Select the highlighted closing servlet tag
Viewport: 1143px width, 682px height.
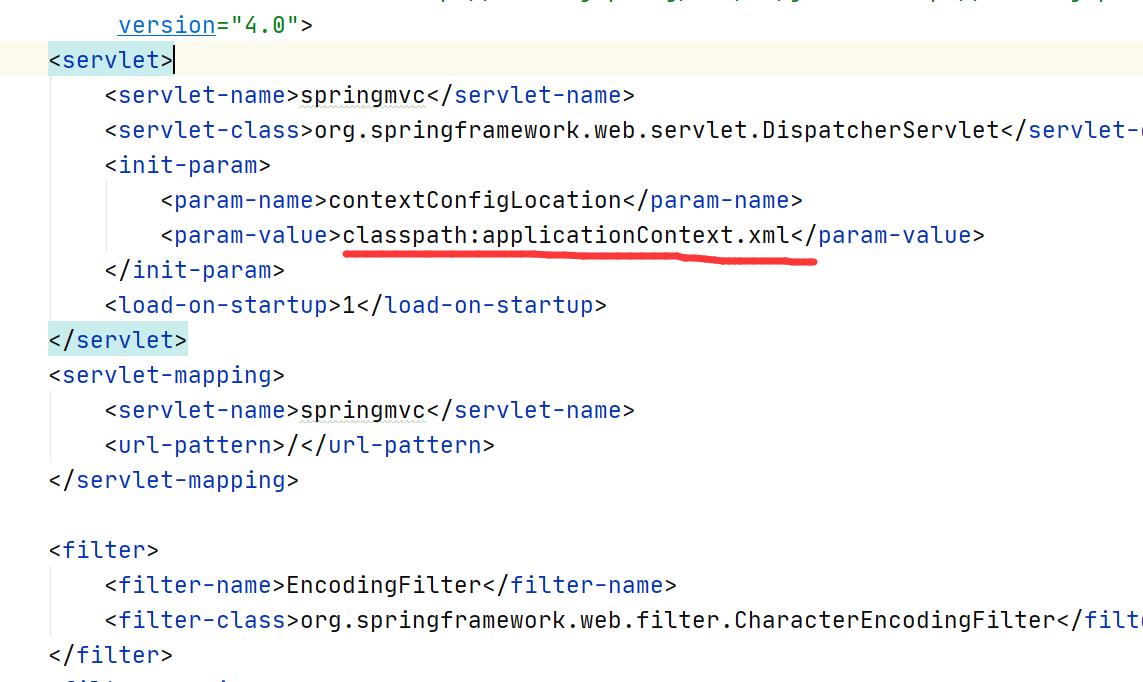click(x=117, y=339)
